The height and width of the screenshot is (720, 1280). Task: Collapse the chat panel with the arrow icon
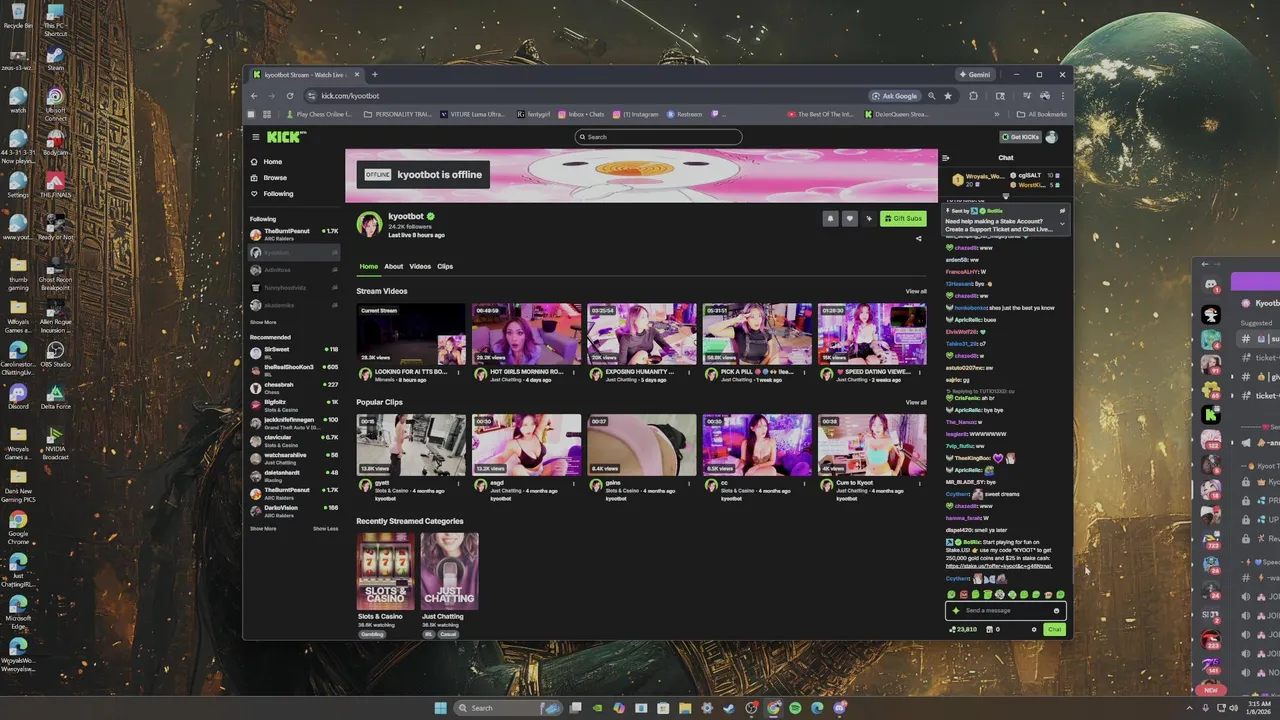945,157
